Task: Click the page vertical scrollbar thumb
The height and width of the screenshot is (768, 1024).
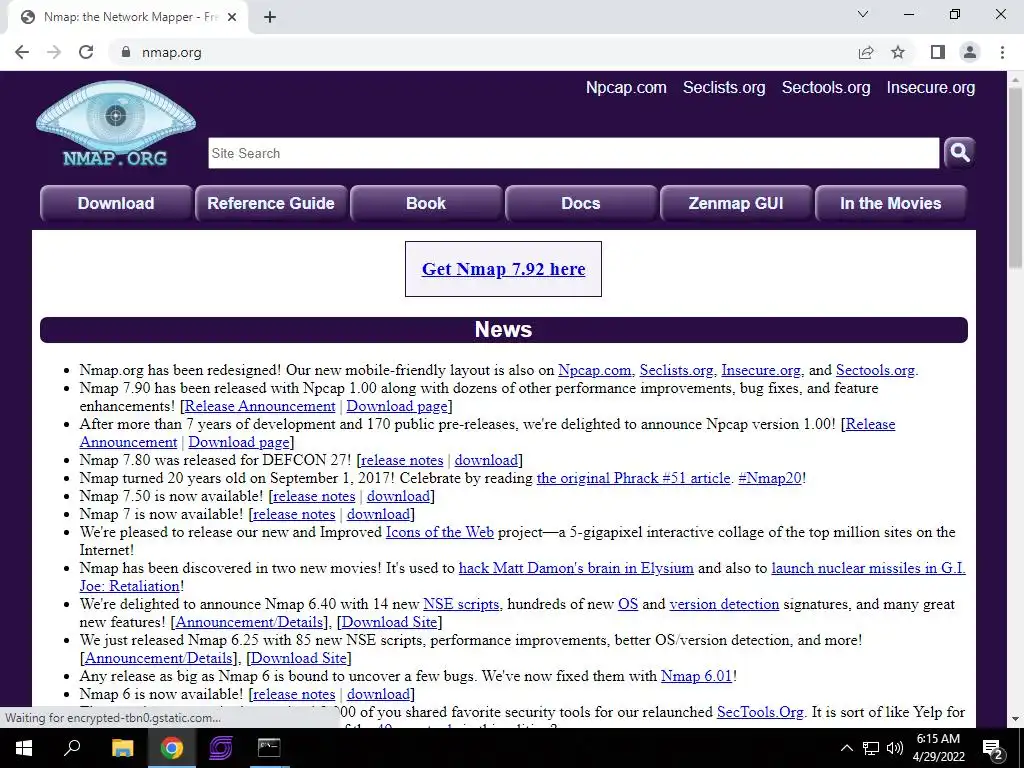Action: coord(1015,176)
